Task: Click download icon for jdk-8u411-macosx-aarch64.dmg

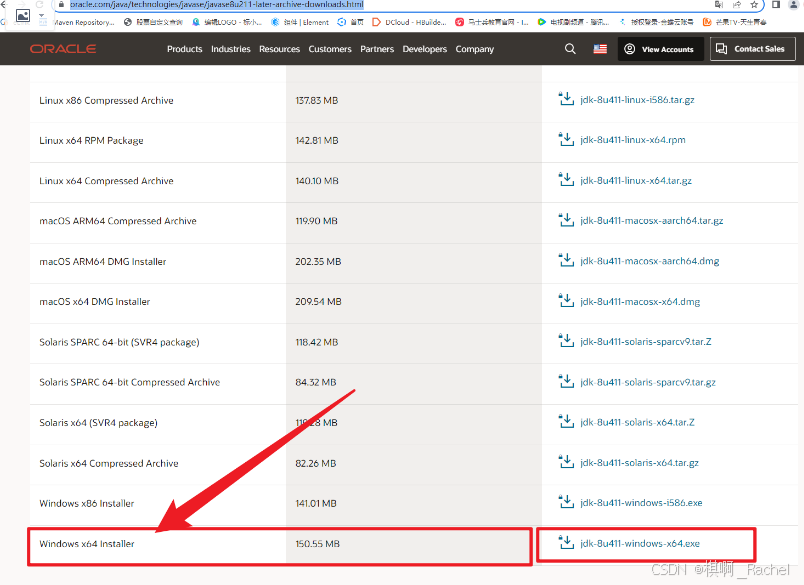Action: 566,260
